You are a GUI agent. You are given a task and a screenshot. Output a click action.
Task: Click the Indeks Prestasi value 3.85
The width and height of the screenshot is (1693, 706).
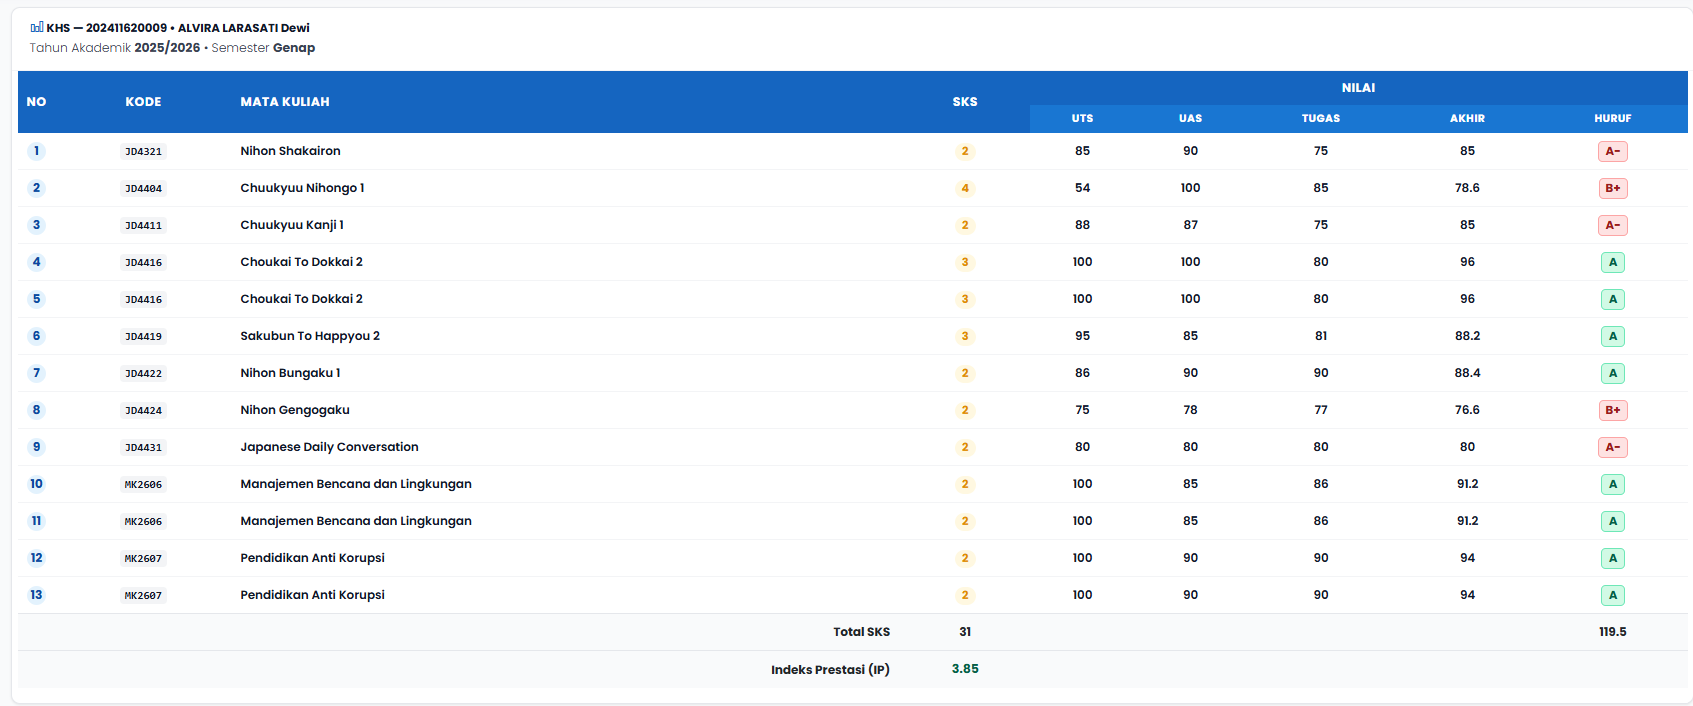click(965, 669)
